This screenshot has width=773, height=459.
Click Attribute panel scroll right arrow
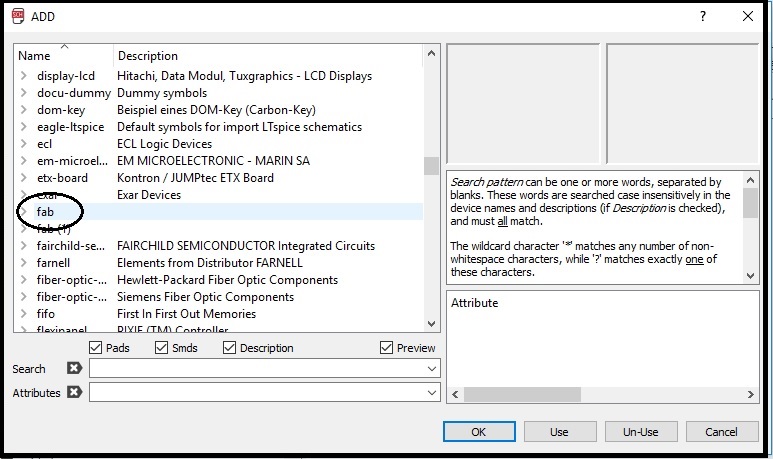[x=750, y=394]
